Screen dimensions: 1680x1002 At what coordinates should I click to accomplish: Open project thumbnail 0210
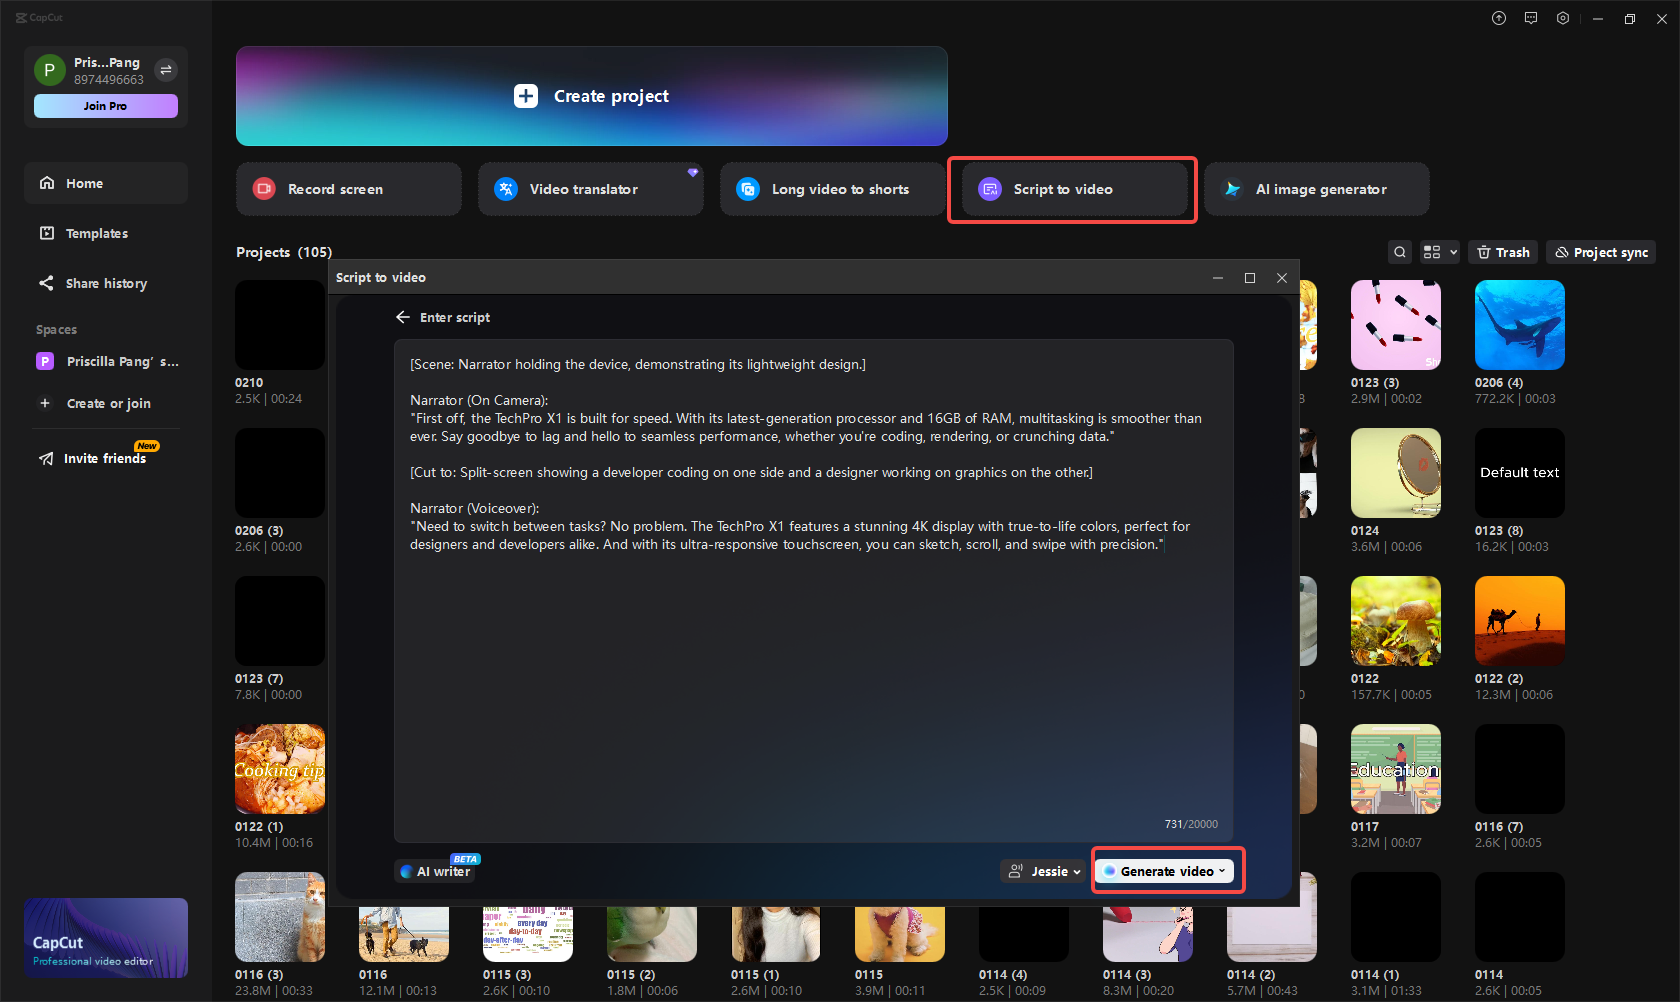click(280, 325)
